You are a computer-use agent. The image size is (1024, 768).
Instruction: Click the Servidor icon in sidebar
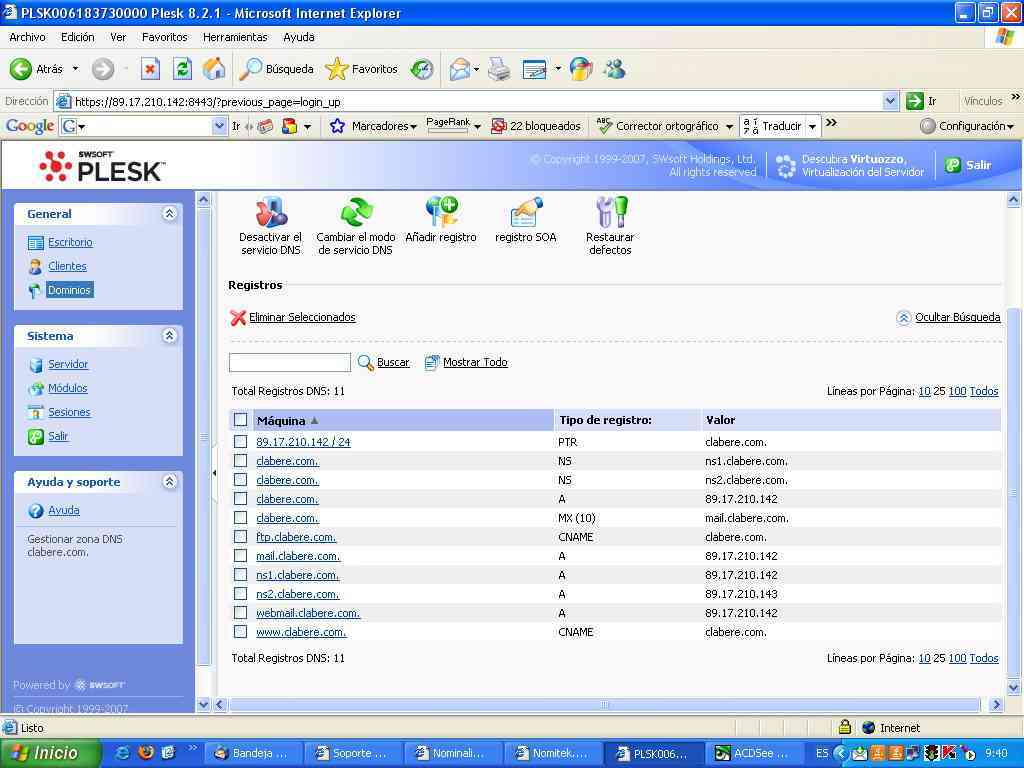tap(36, 364)
